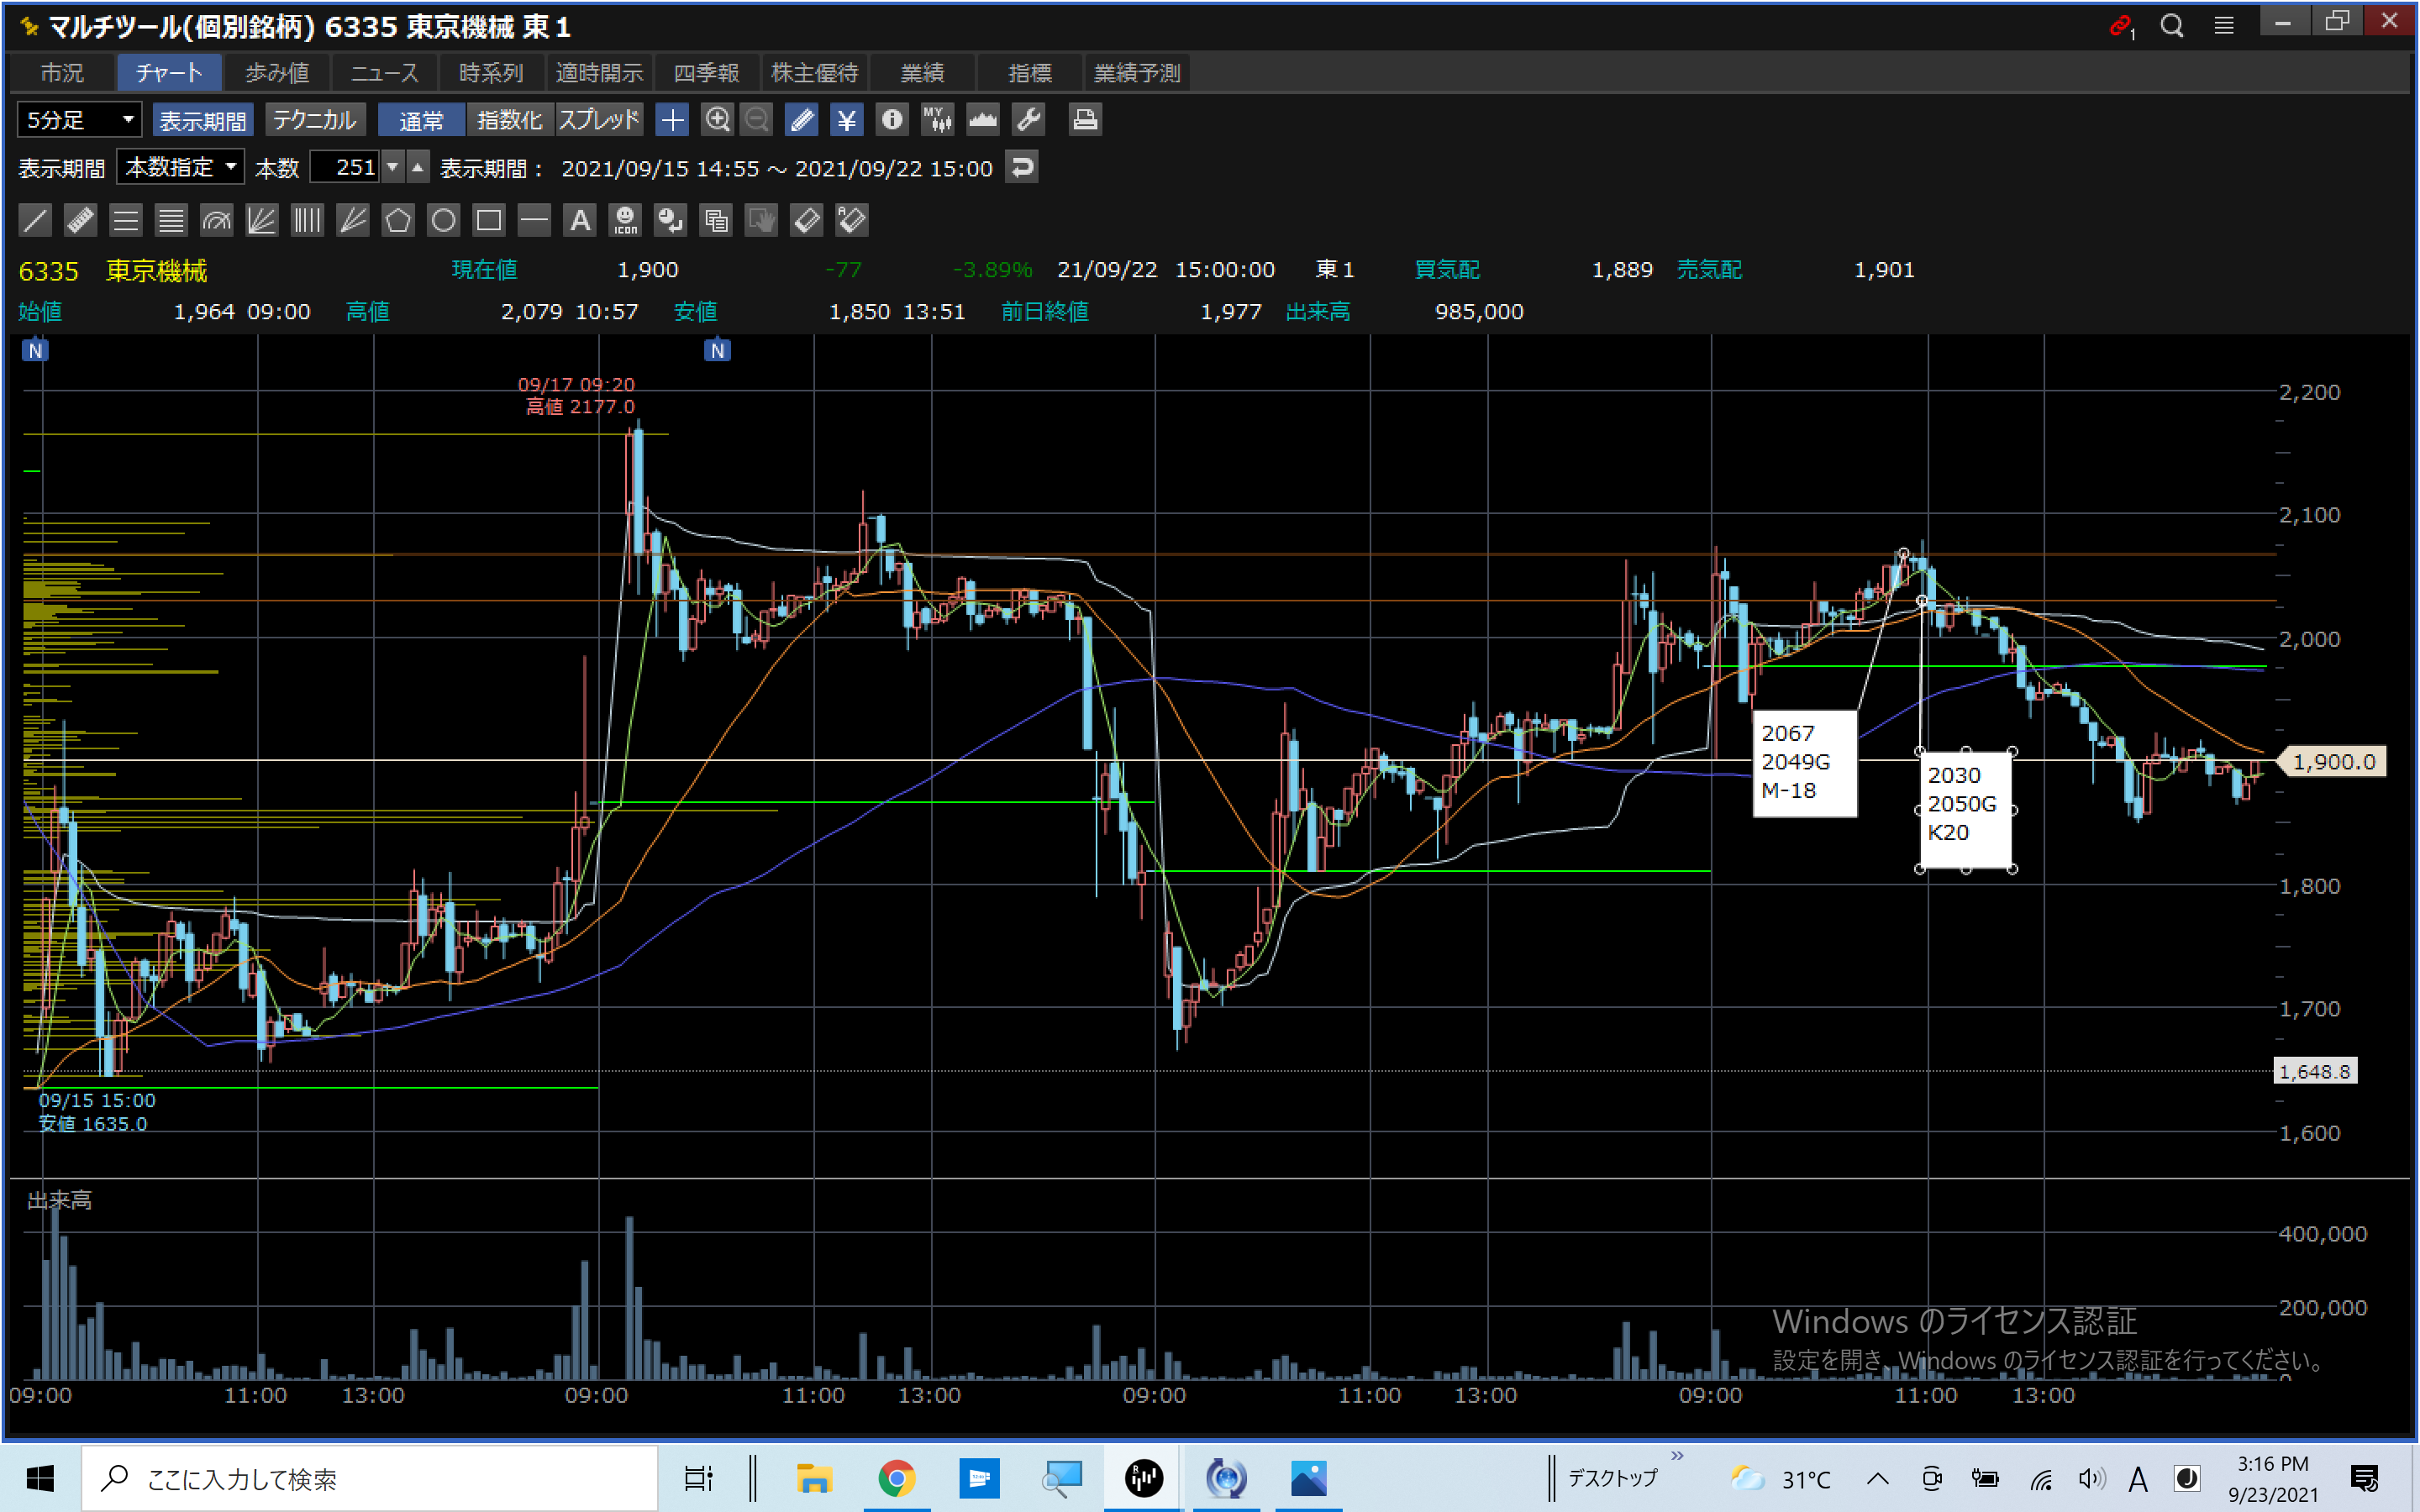Click the eraser delete-drawing tool

coord(806,220)
